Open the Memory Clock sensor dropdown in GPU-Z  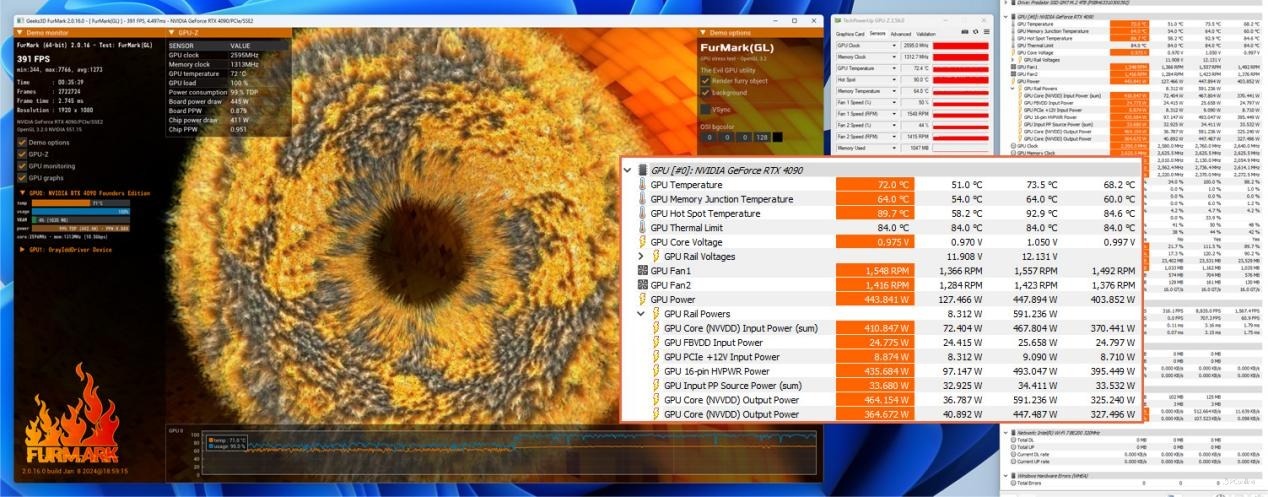[x=895, y=57]
